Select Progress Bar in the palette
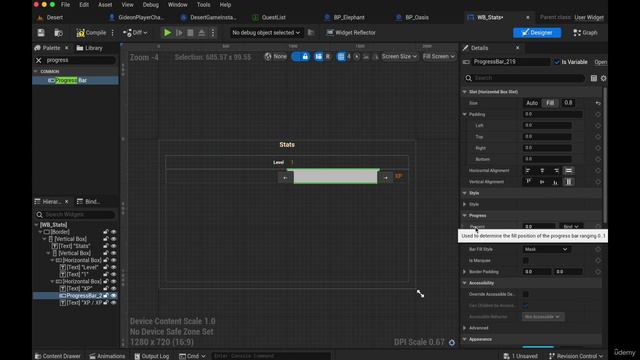Viewport: 640px width, 360px height. (x=76, y=80)
